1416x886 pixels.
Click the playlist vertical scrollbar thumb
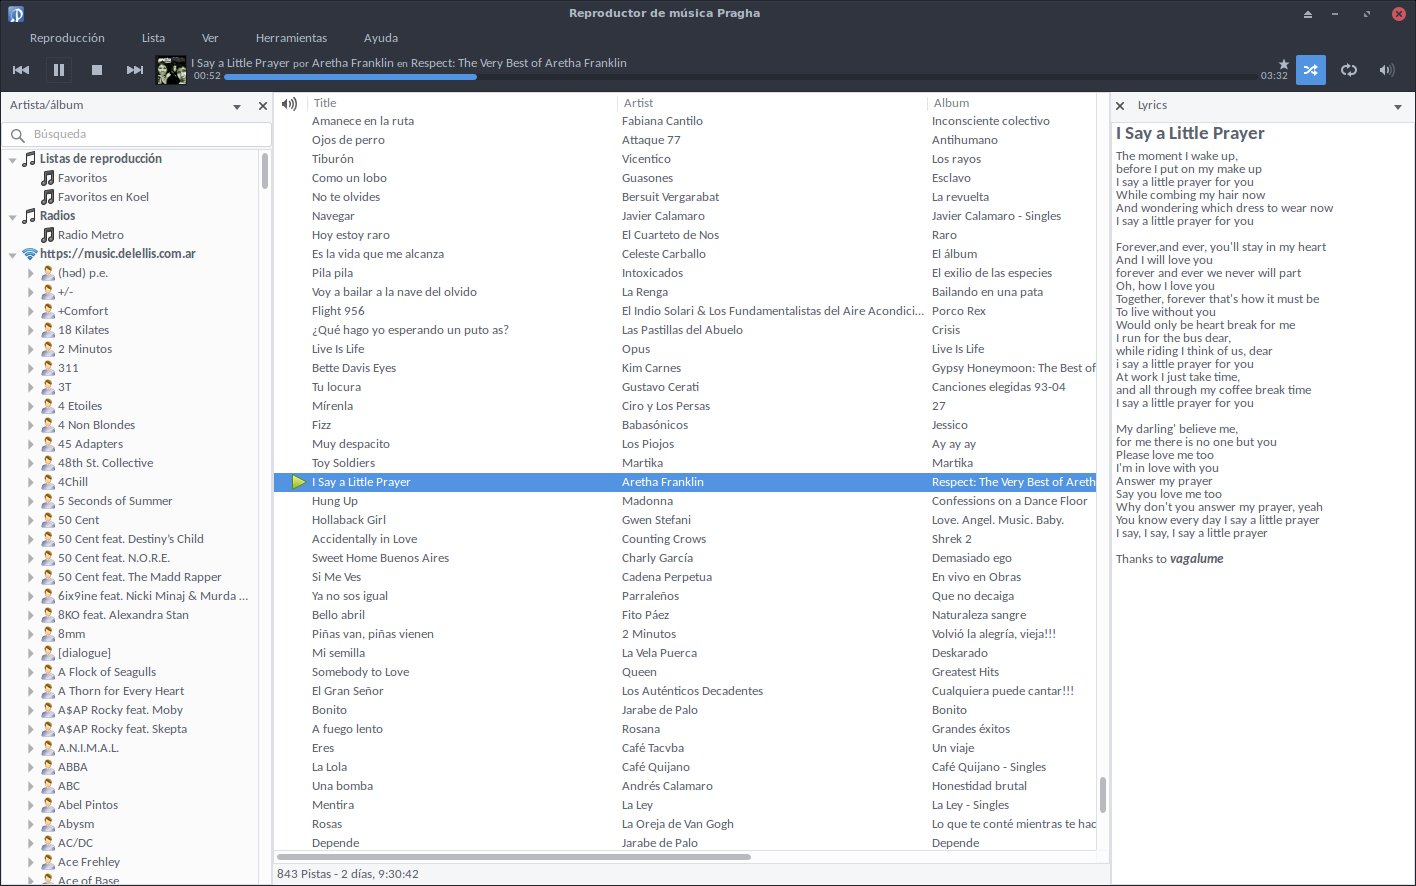tap(1103, 796)
